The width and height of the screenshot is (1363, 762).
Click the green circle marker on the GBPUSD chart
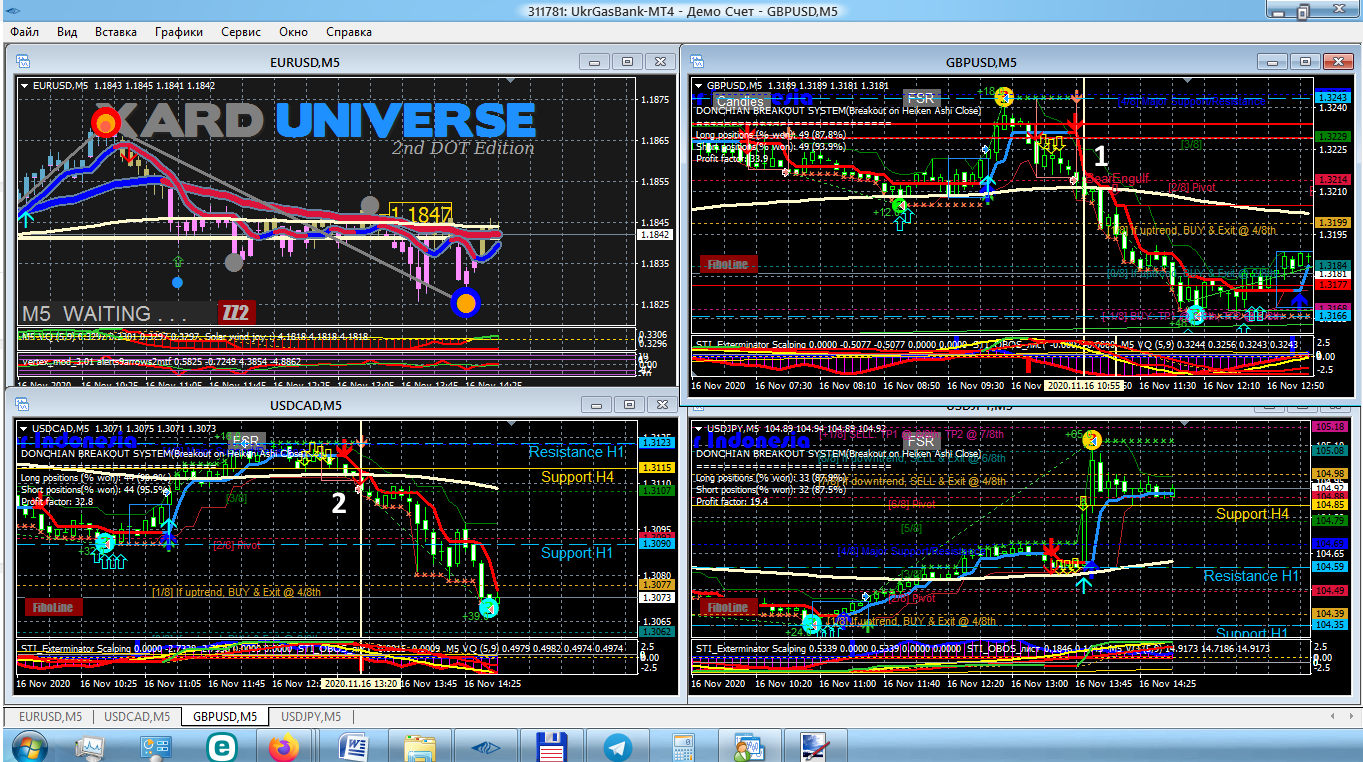(899, 205)
